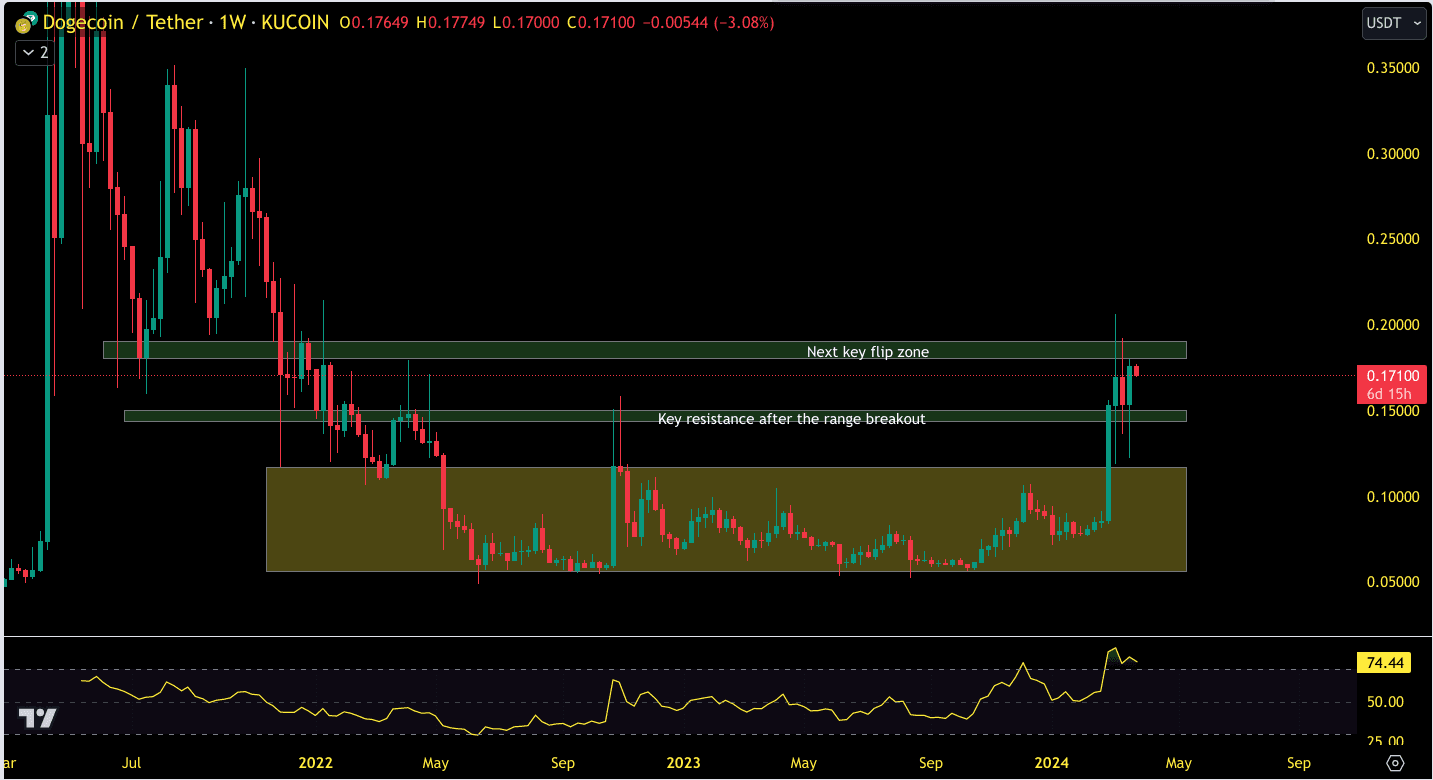Select 'Key resistance after the range breakout' label
The height and width of the screenshot is (780, 1433).
coord(791,419)
